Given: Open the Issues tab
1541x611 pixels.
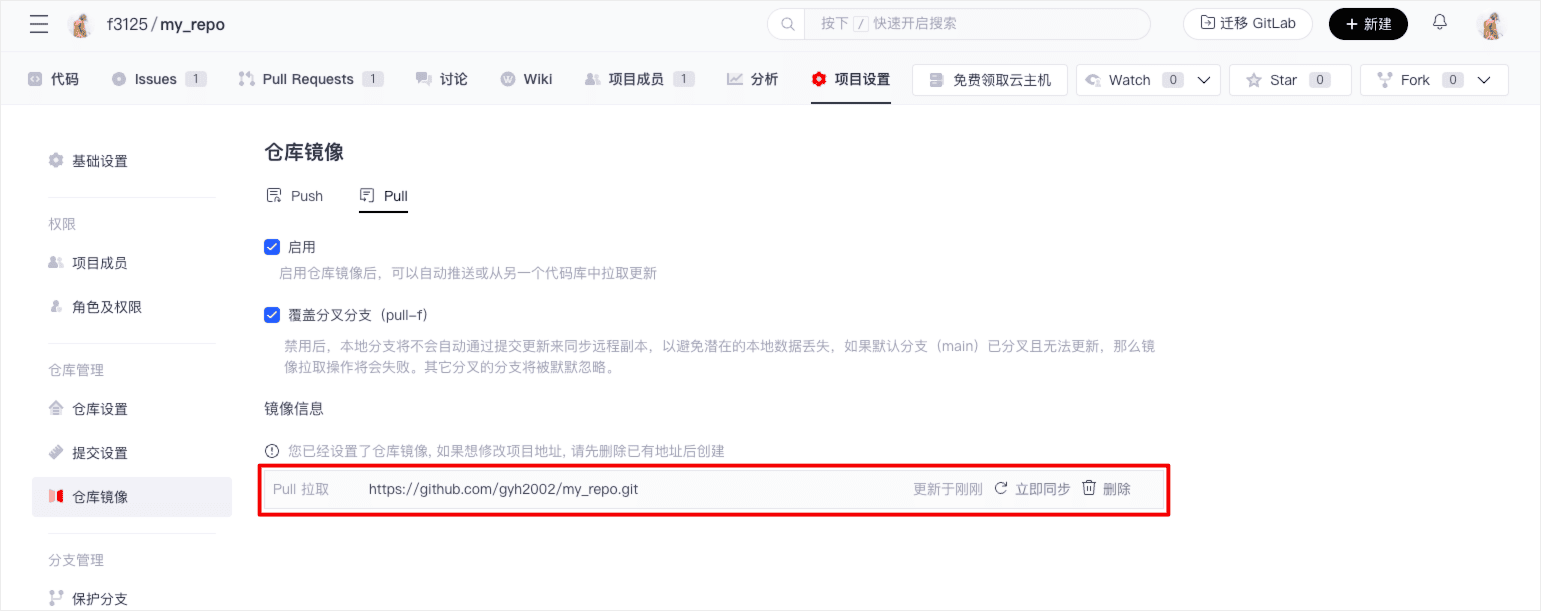Looking at the screenshot, I should 155,79.
